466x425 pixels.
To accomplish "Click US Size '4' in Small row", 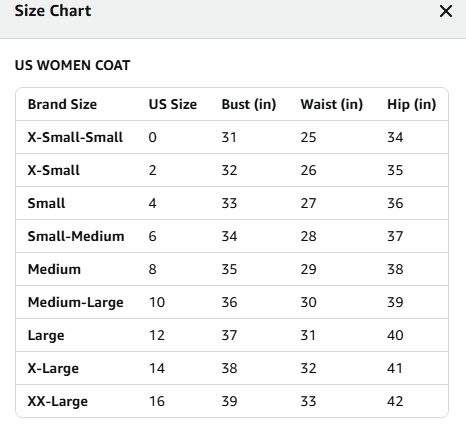I will point(152,203).
